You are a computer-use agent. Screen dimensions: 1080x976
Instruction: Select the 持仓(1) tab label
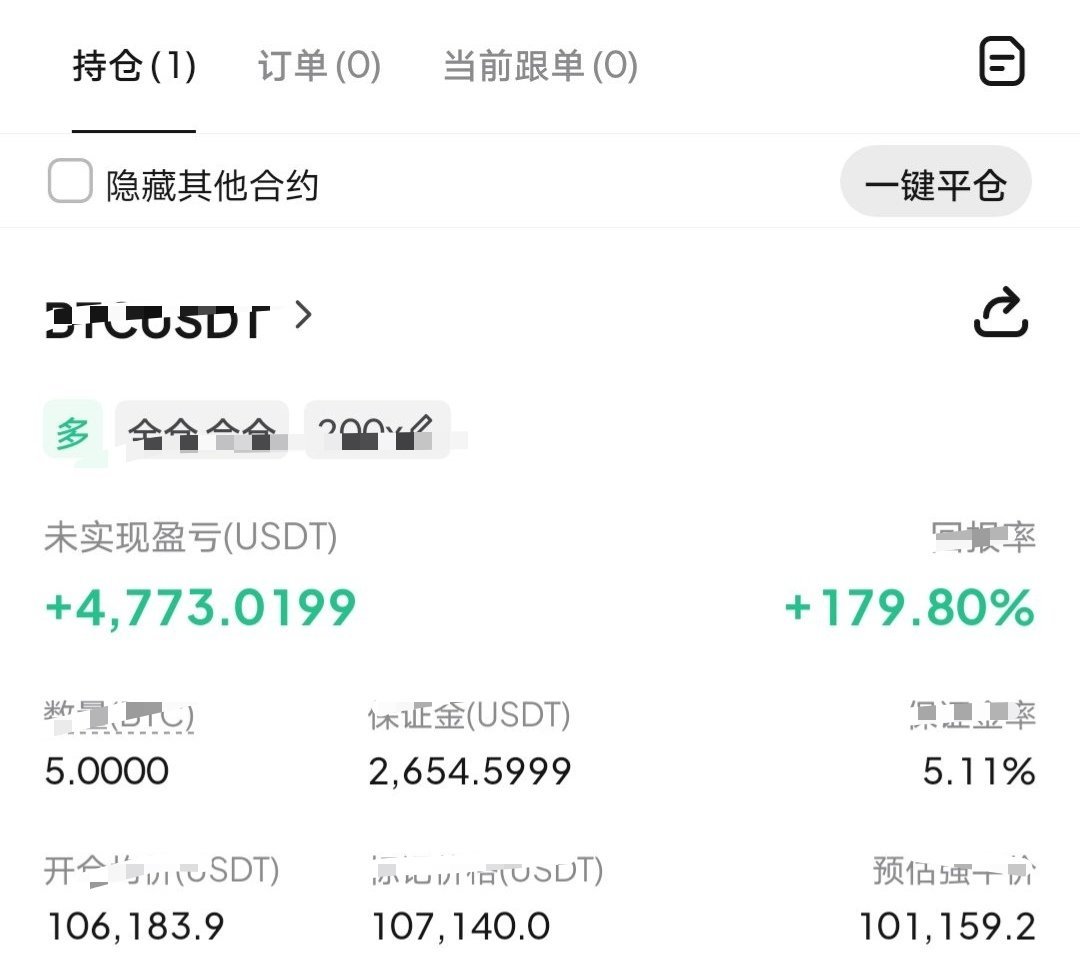tap(133, 65)
